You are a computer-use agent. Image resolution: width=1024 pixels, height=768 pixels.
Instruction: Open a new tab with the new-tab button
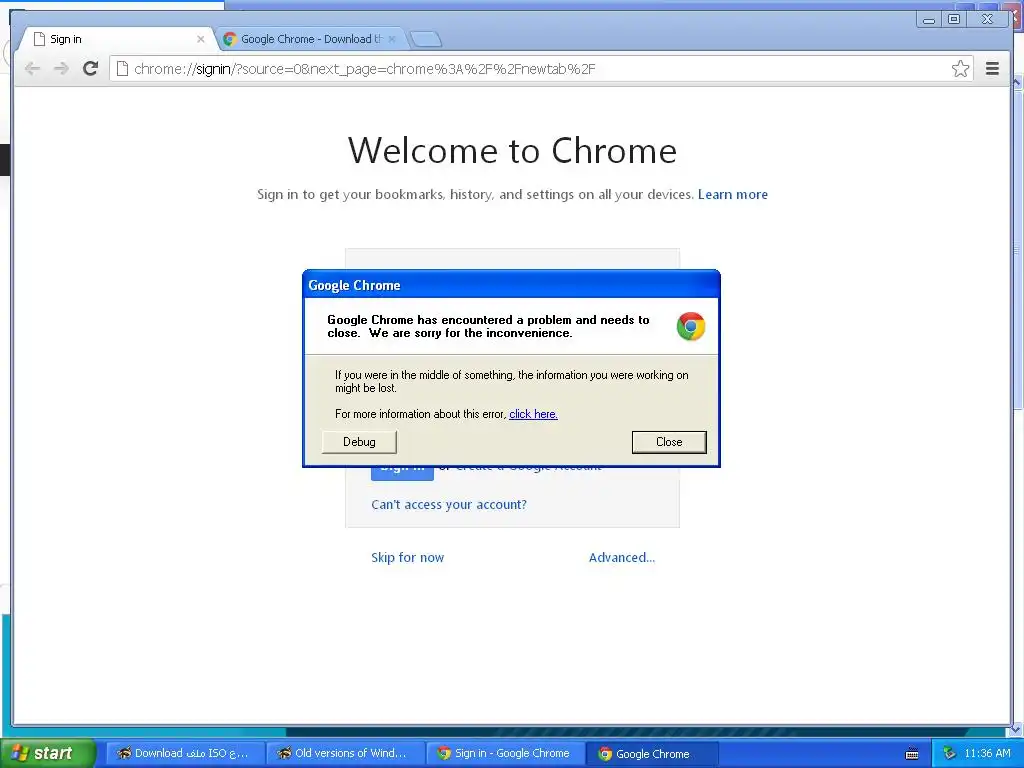coord(426,40)
